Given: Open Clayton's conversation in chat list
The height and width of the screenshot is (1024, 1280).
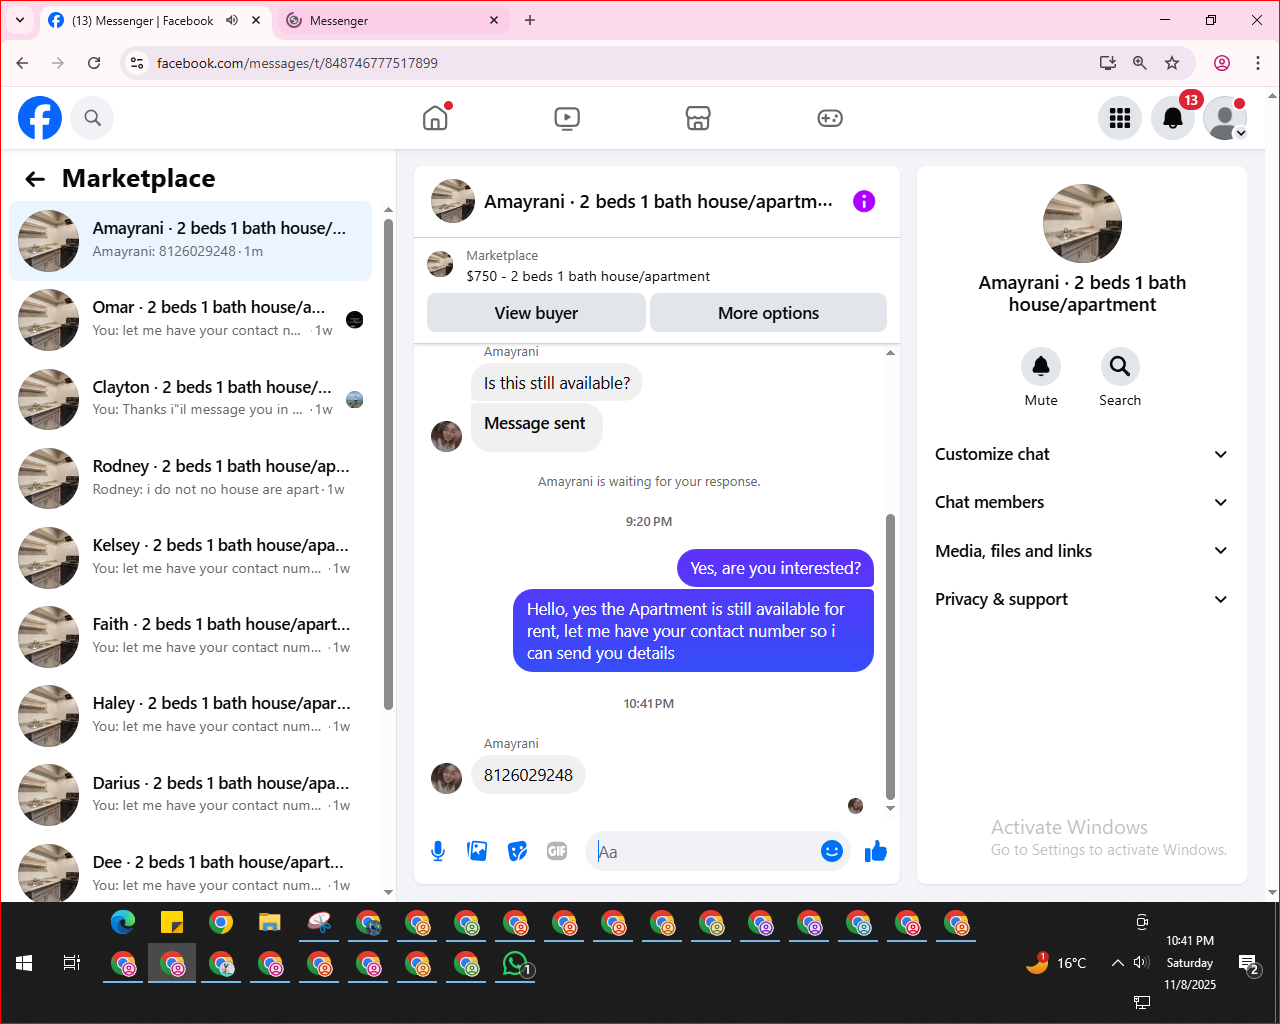Looking at the screenshot, I should click(191, 399).
